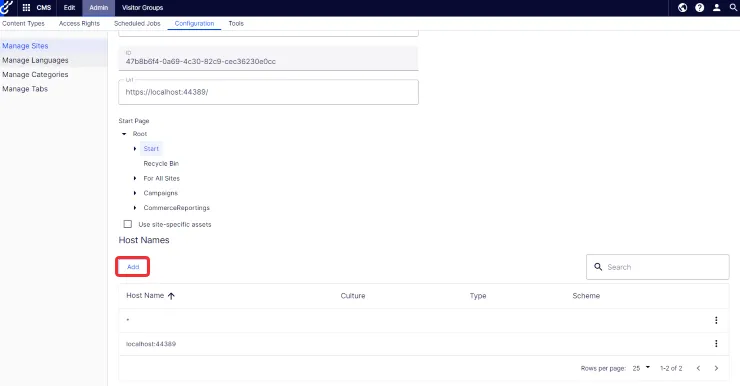The width and height of the screenshot is (740, 386).
Task: Select the Admin top menu
Action: [99, 8]
